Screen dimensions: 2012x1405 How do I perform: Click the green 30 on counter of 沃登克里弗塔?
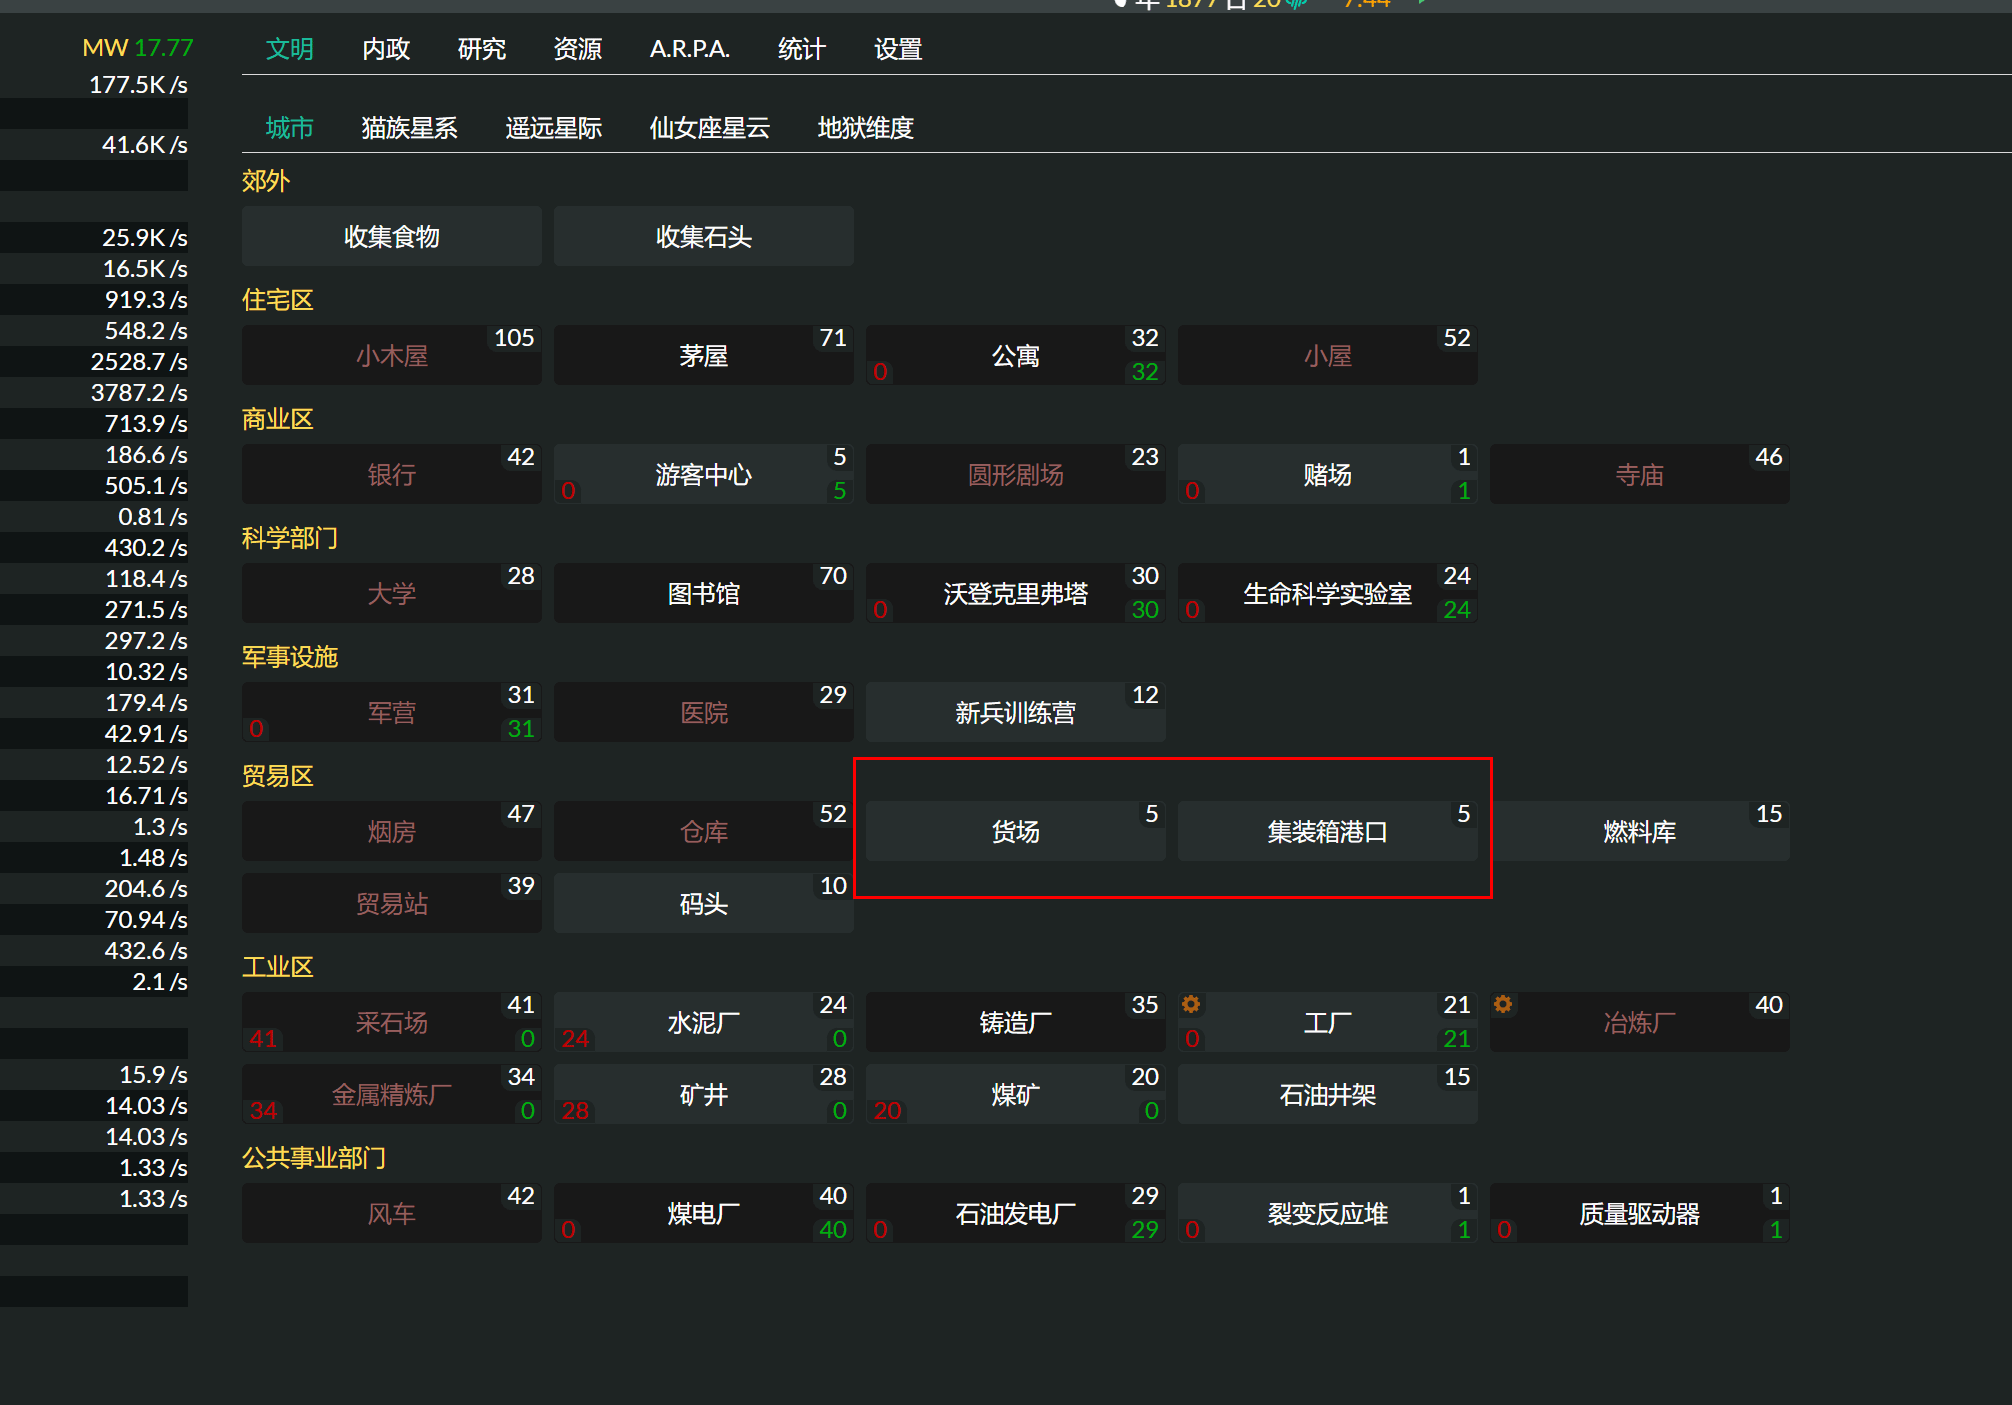click(1145, 610)
